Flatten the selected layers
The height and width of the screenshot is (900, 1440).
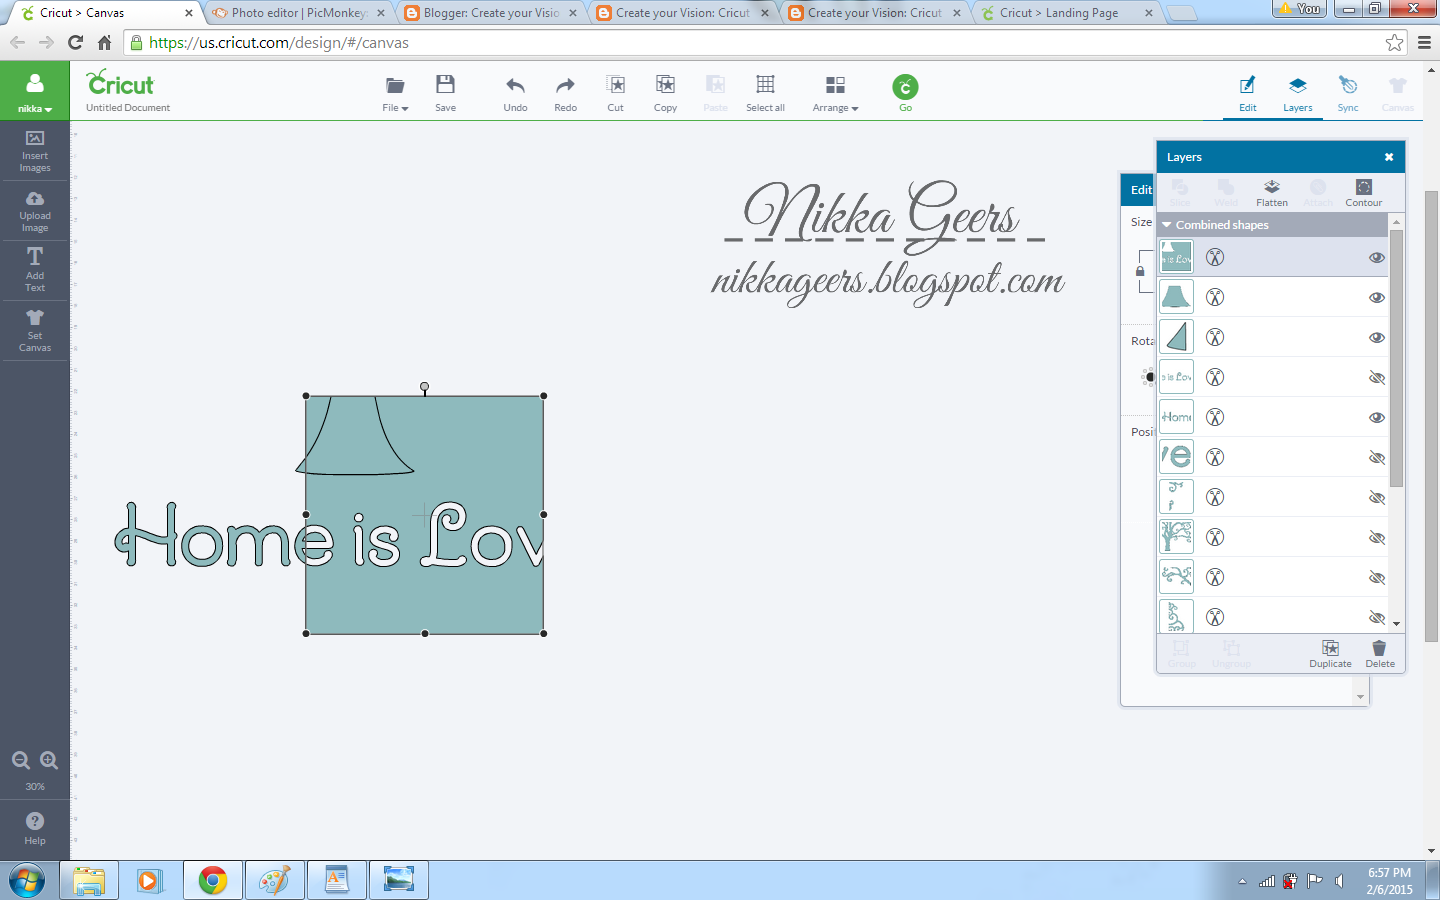(x=1271, y=191)
